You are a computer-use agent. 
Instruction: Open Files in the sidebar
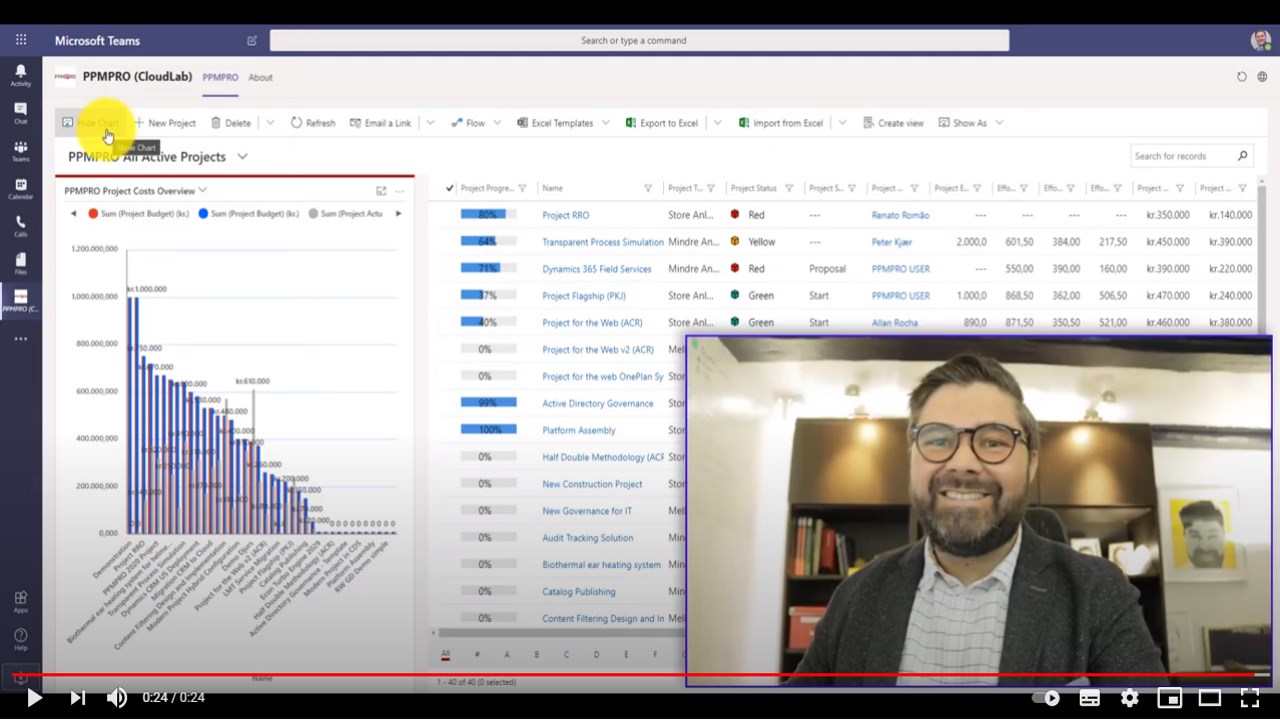click(x=21, y=264)
